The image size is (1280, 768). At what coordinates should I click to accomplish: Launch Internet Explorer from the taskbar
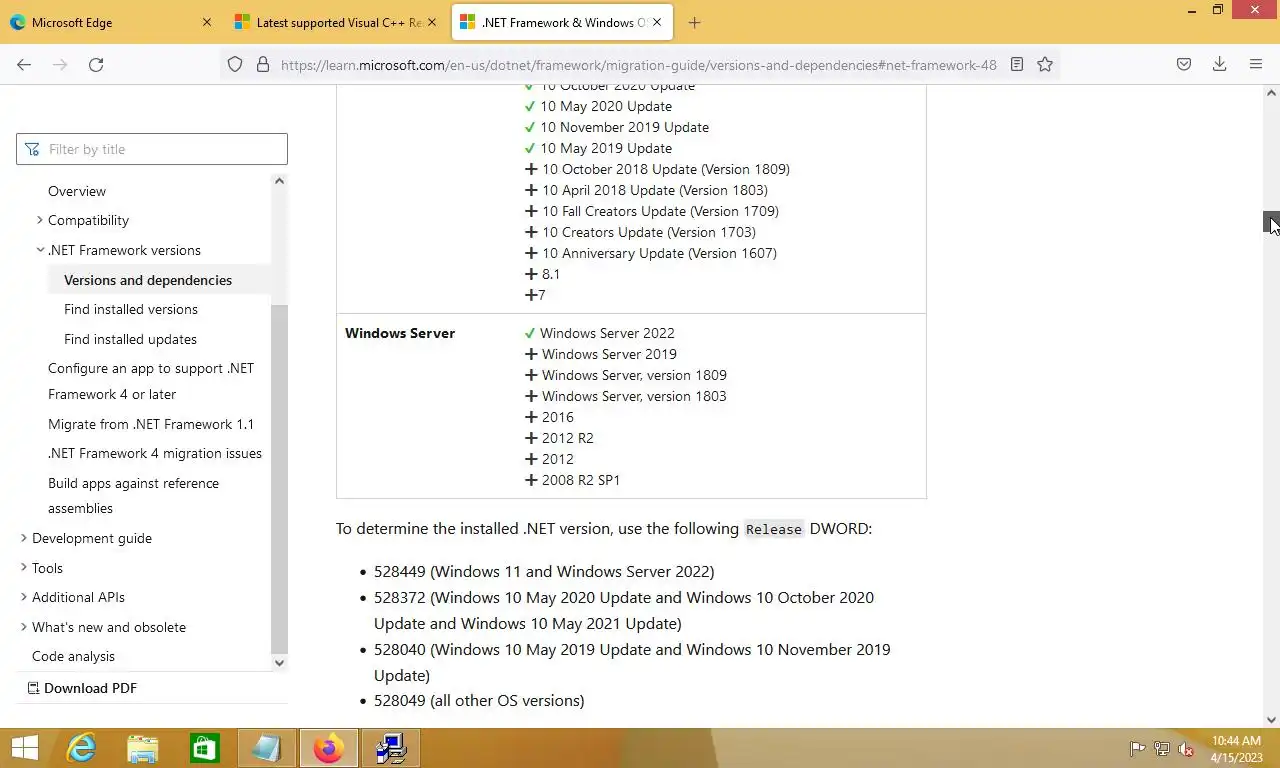pyautogui.click(x=81, y=748)
